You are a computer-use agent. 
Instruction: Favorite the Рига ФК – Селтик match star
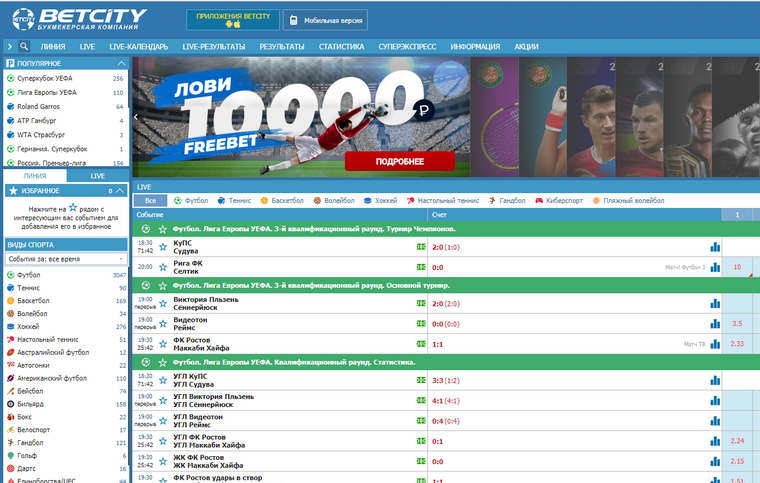(163, 267)
